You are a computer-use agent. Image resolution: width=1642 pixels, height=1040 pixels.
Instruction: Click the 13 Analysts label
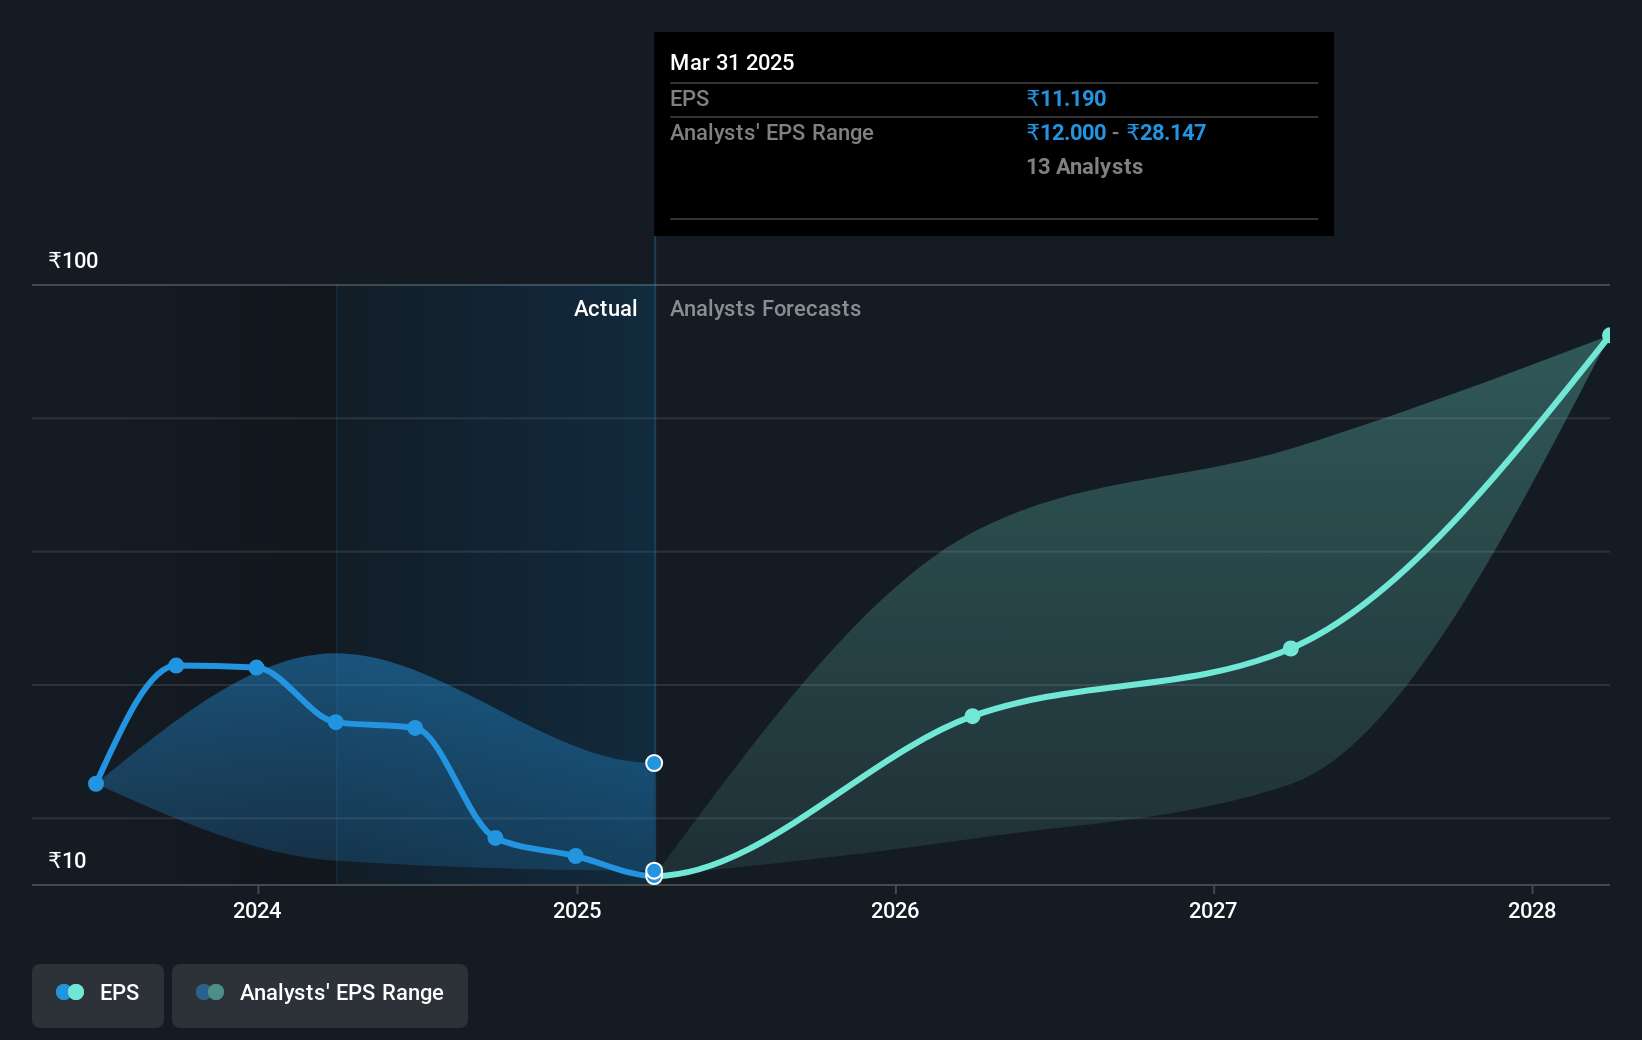coord(1083,166)
